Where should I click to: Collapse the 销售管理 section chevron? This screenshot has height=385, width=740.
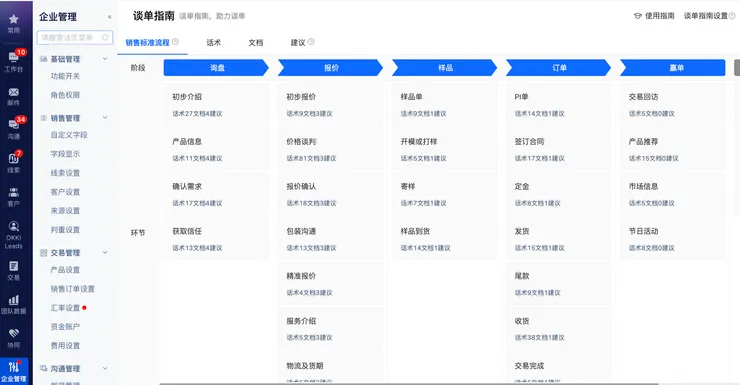click(x=105, y=117)
